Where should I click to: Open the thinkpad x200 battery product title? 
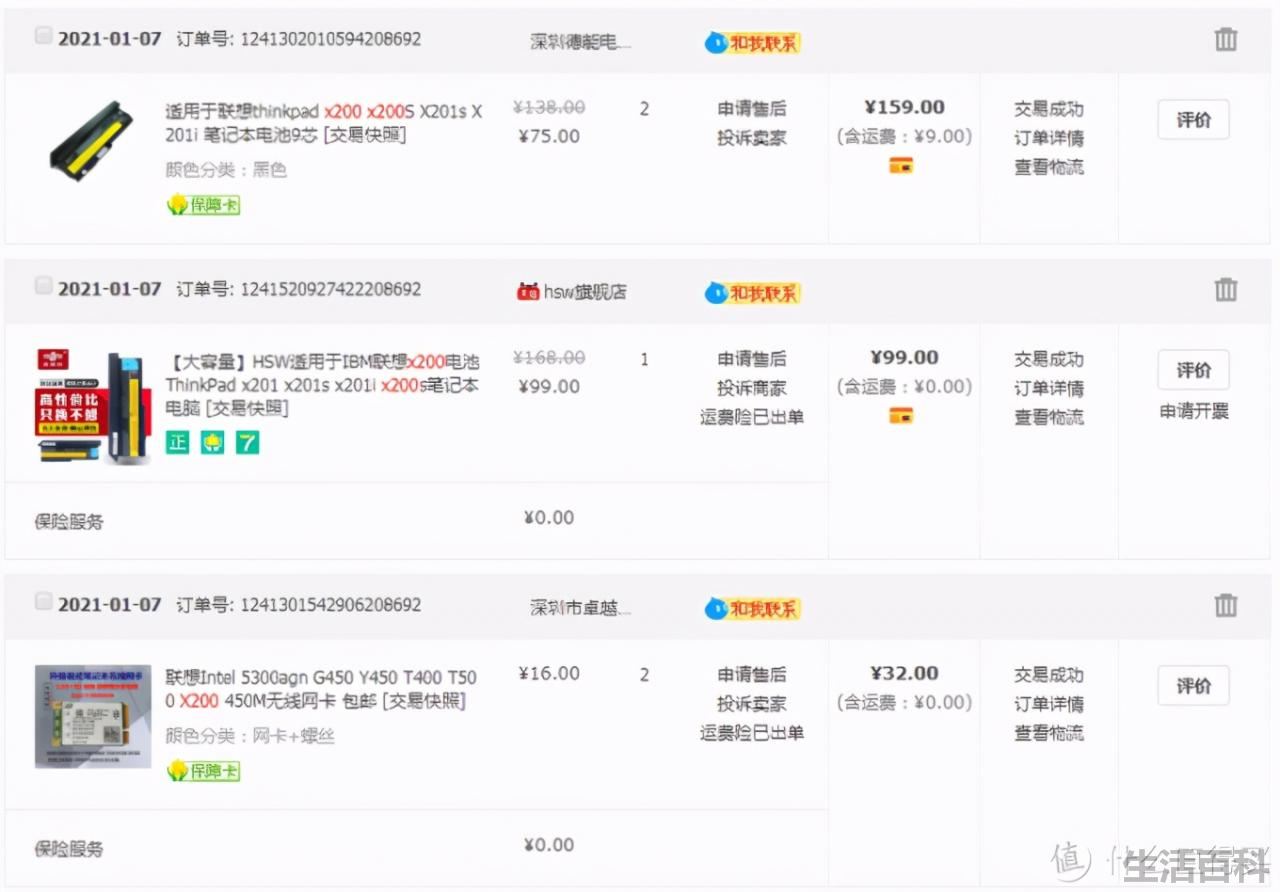point(324,123)
